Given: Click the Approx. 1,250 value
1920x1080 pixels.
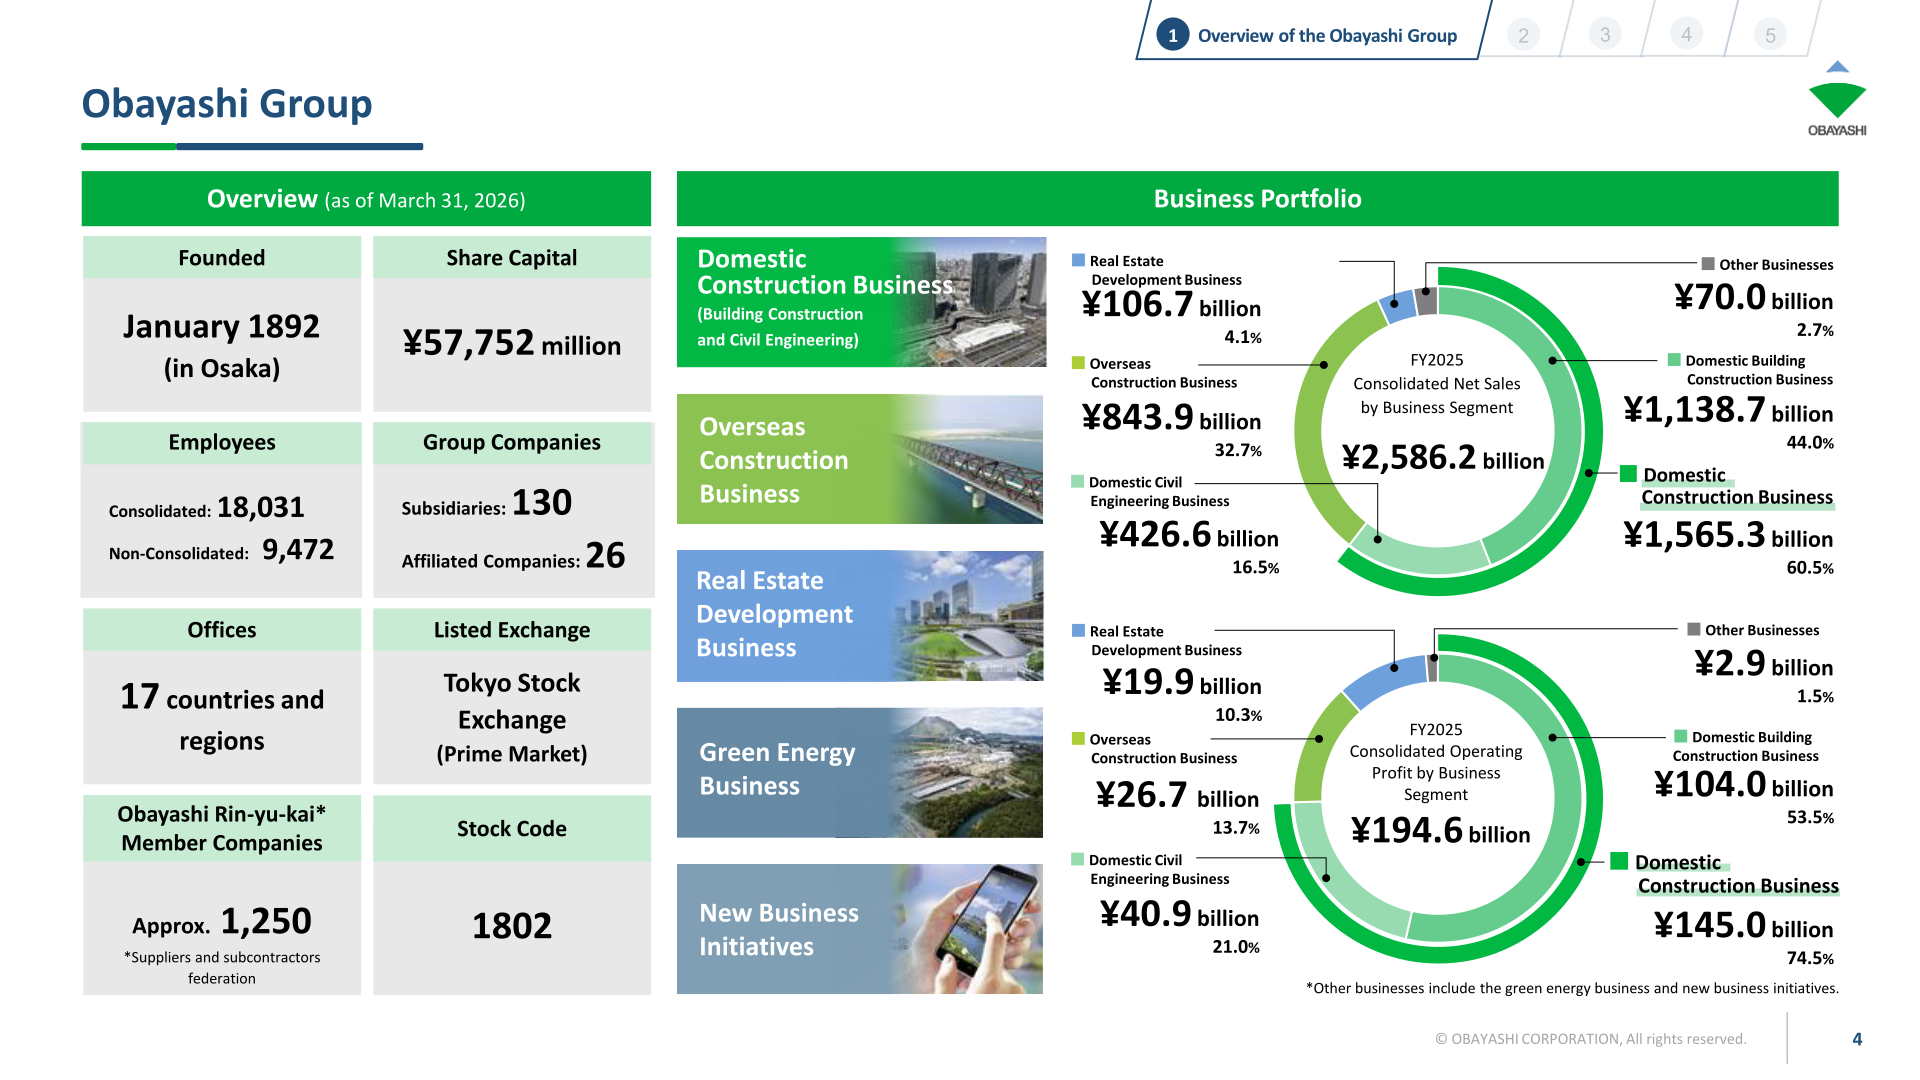Looking at the screenshot, I should [222, 921].
